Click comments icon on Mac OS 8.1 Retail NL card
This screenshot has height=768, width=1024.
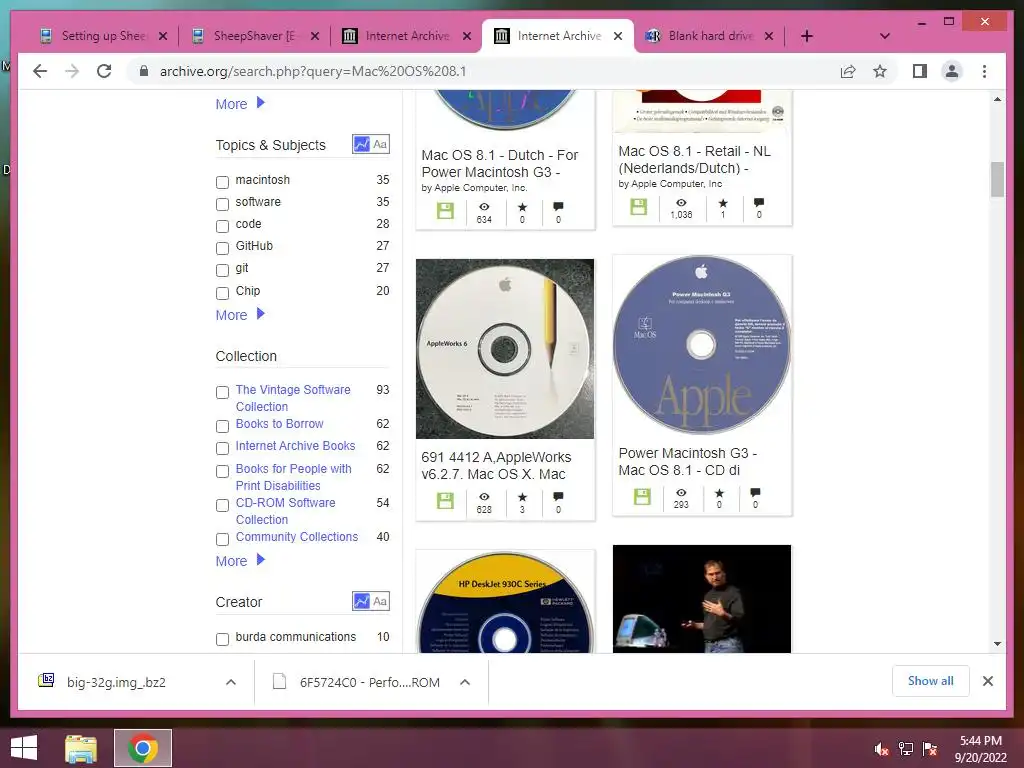click(x=758, y=202)
